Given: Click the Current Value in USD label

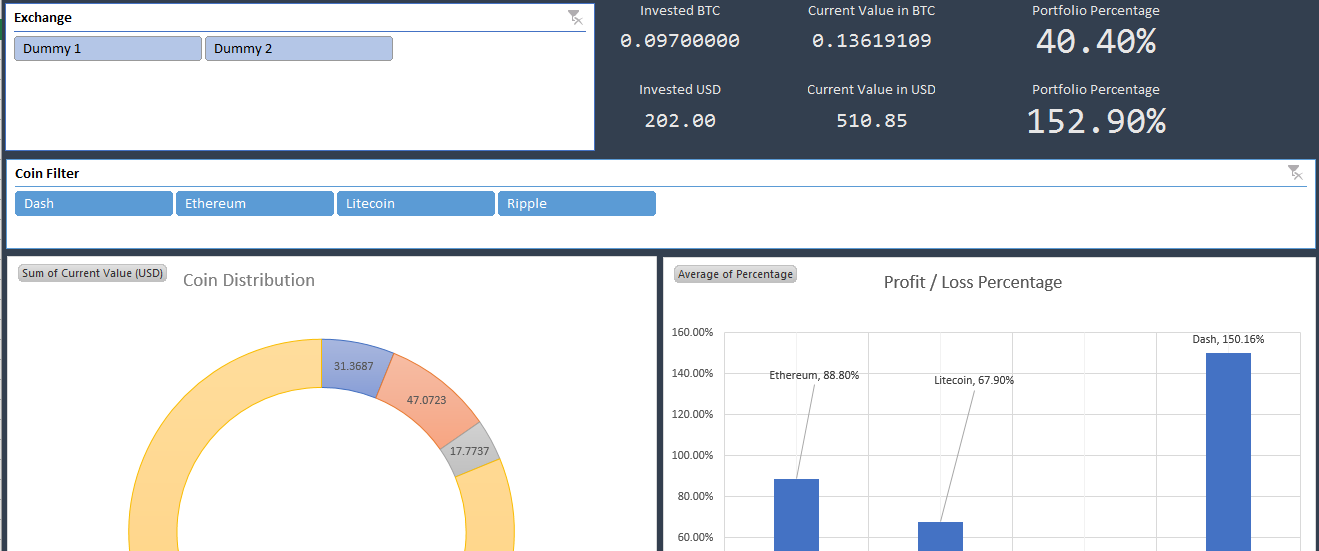Looking at the screenshot, I should pyautogui.click(x=872, y=89).
